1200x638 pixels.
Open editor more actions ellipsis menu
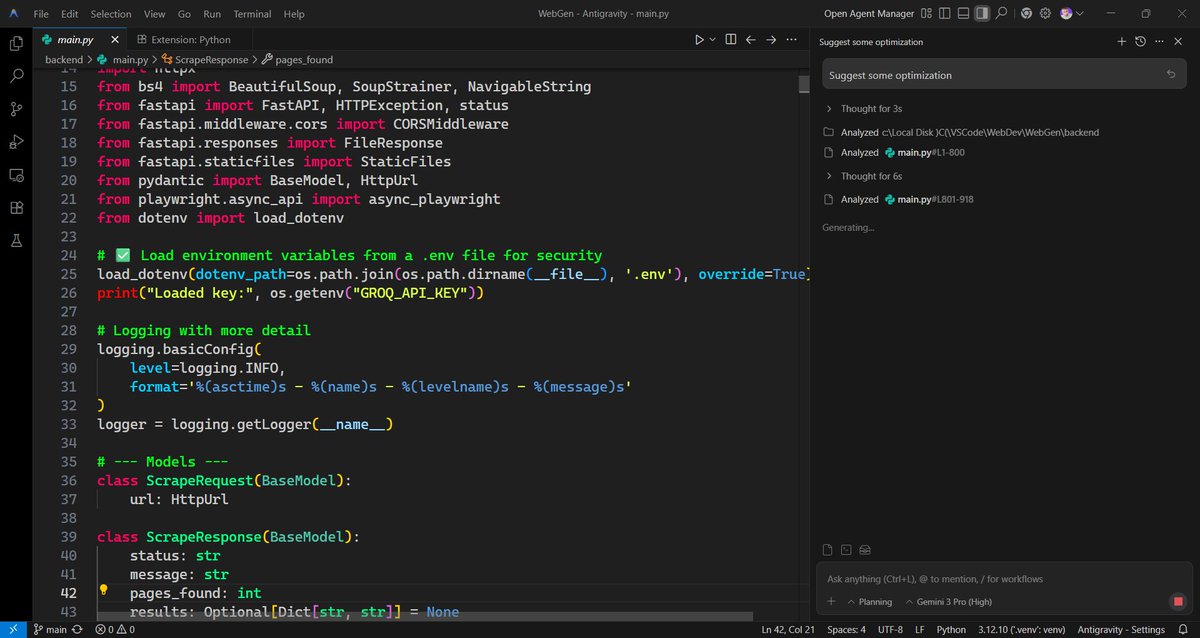pyautogui.click(x=791, y=40)
